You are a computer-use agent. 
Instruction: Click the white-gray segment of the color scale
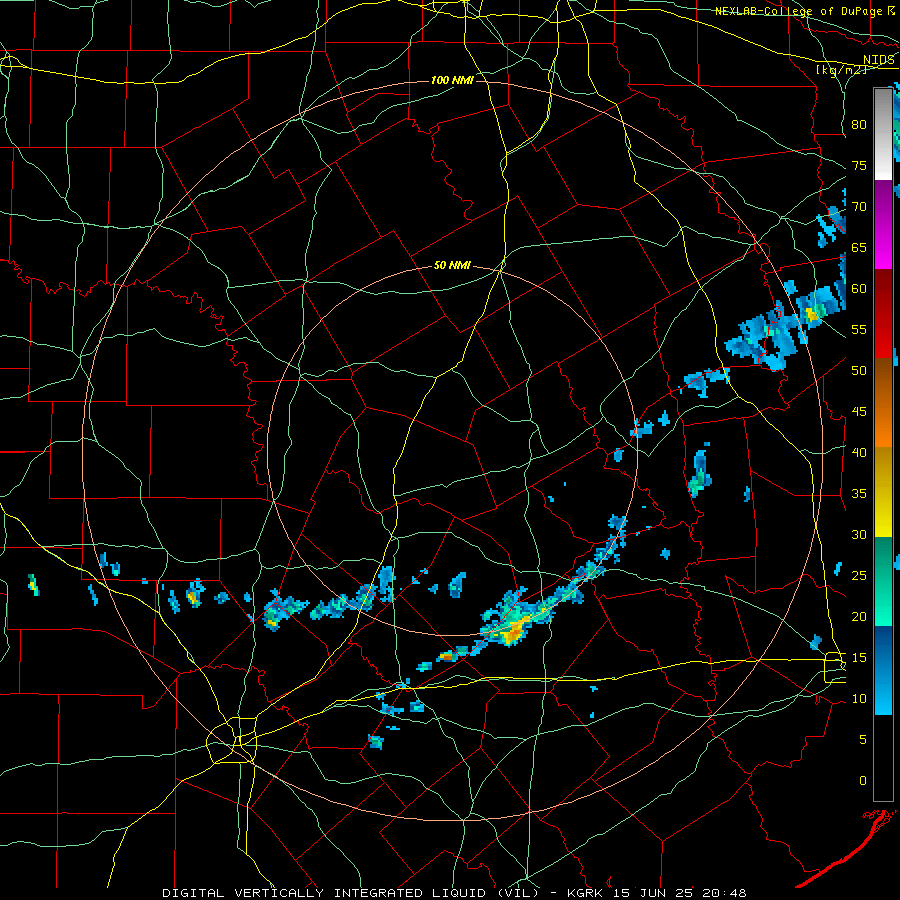pos(883,134)
